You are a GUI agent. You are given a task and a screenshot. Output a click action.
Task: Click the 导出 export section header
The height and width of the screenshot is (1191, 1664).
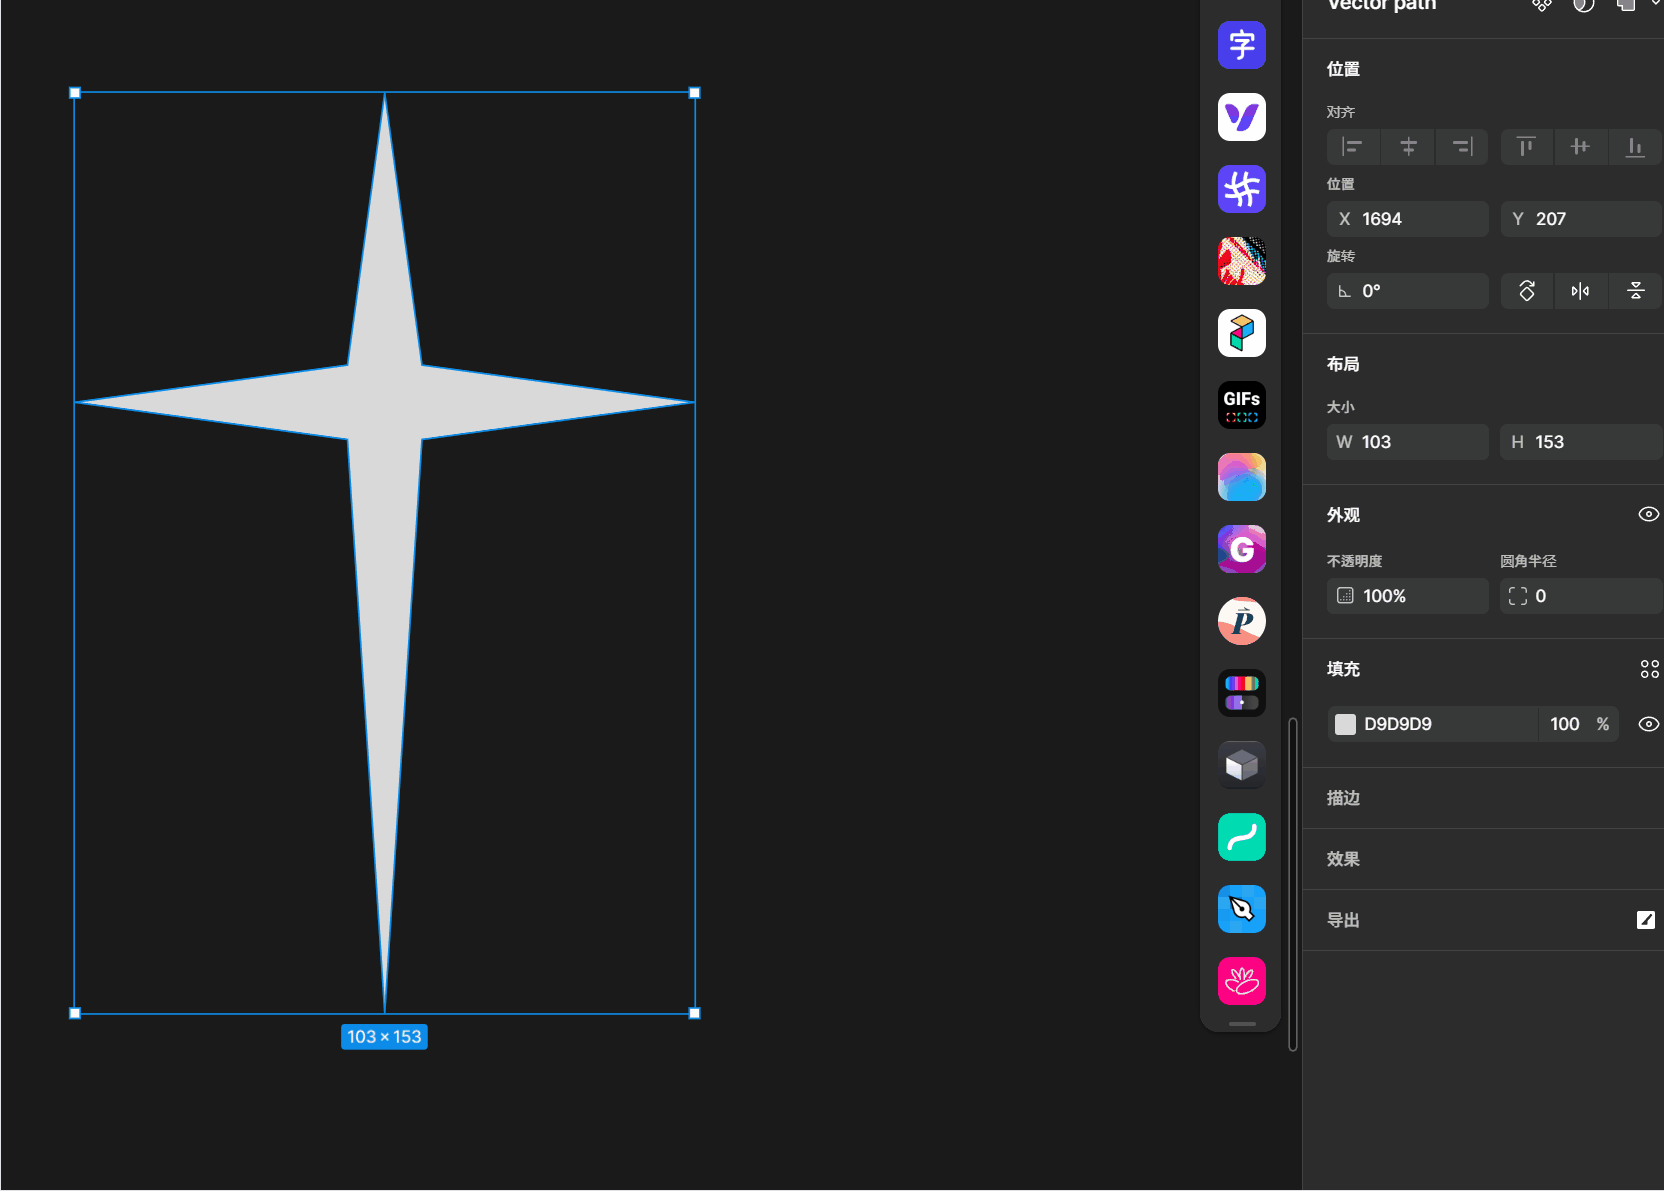click(1343, 920)
